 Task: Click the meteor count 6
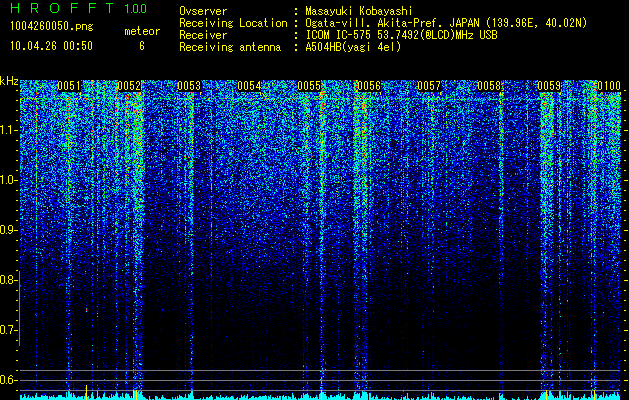tap(142, 46)
